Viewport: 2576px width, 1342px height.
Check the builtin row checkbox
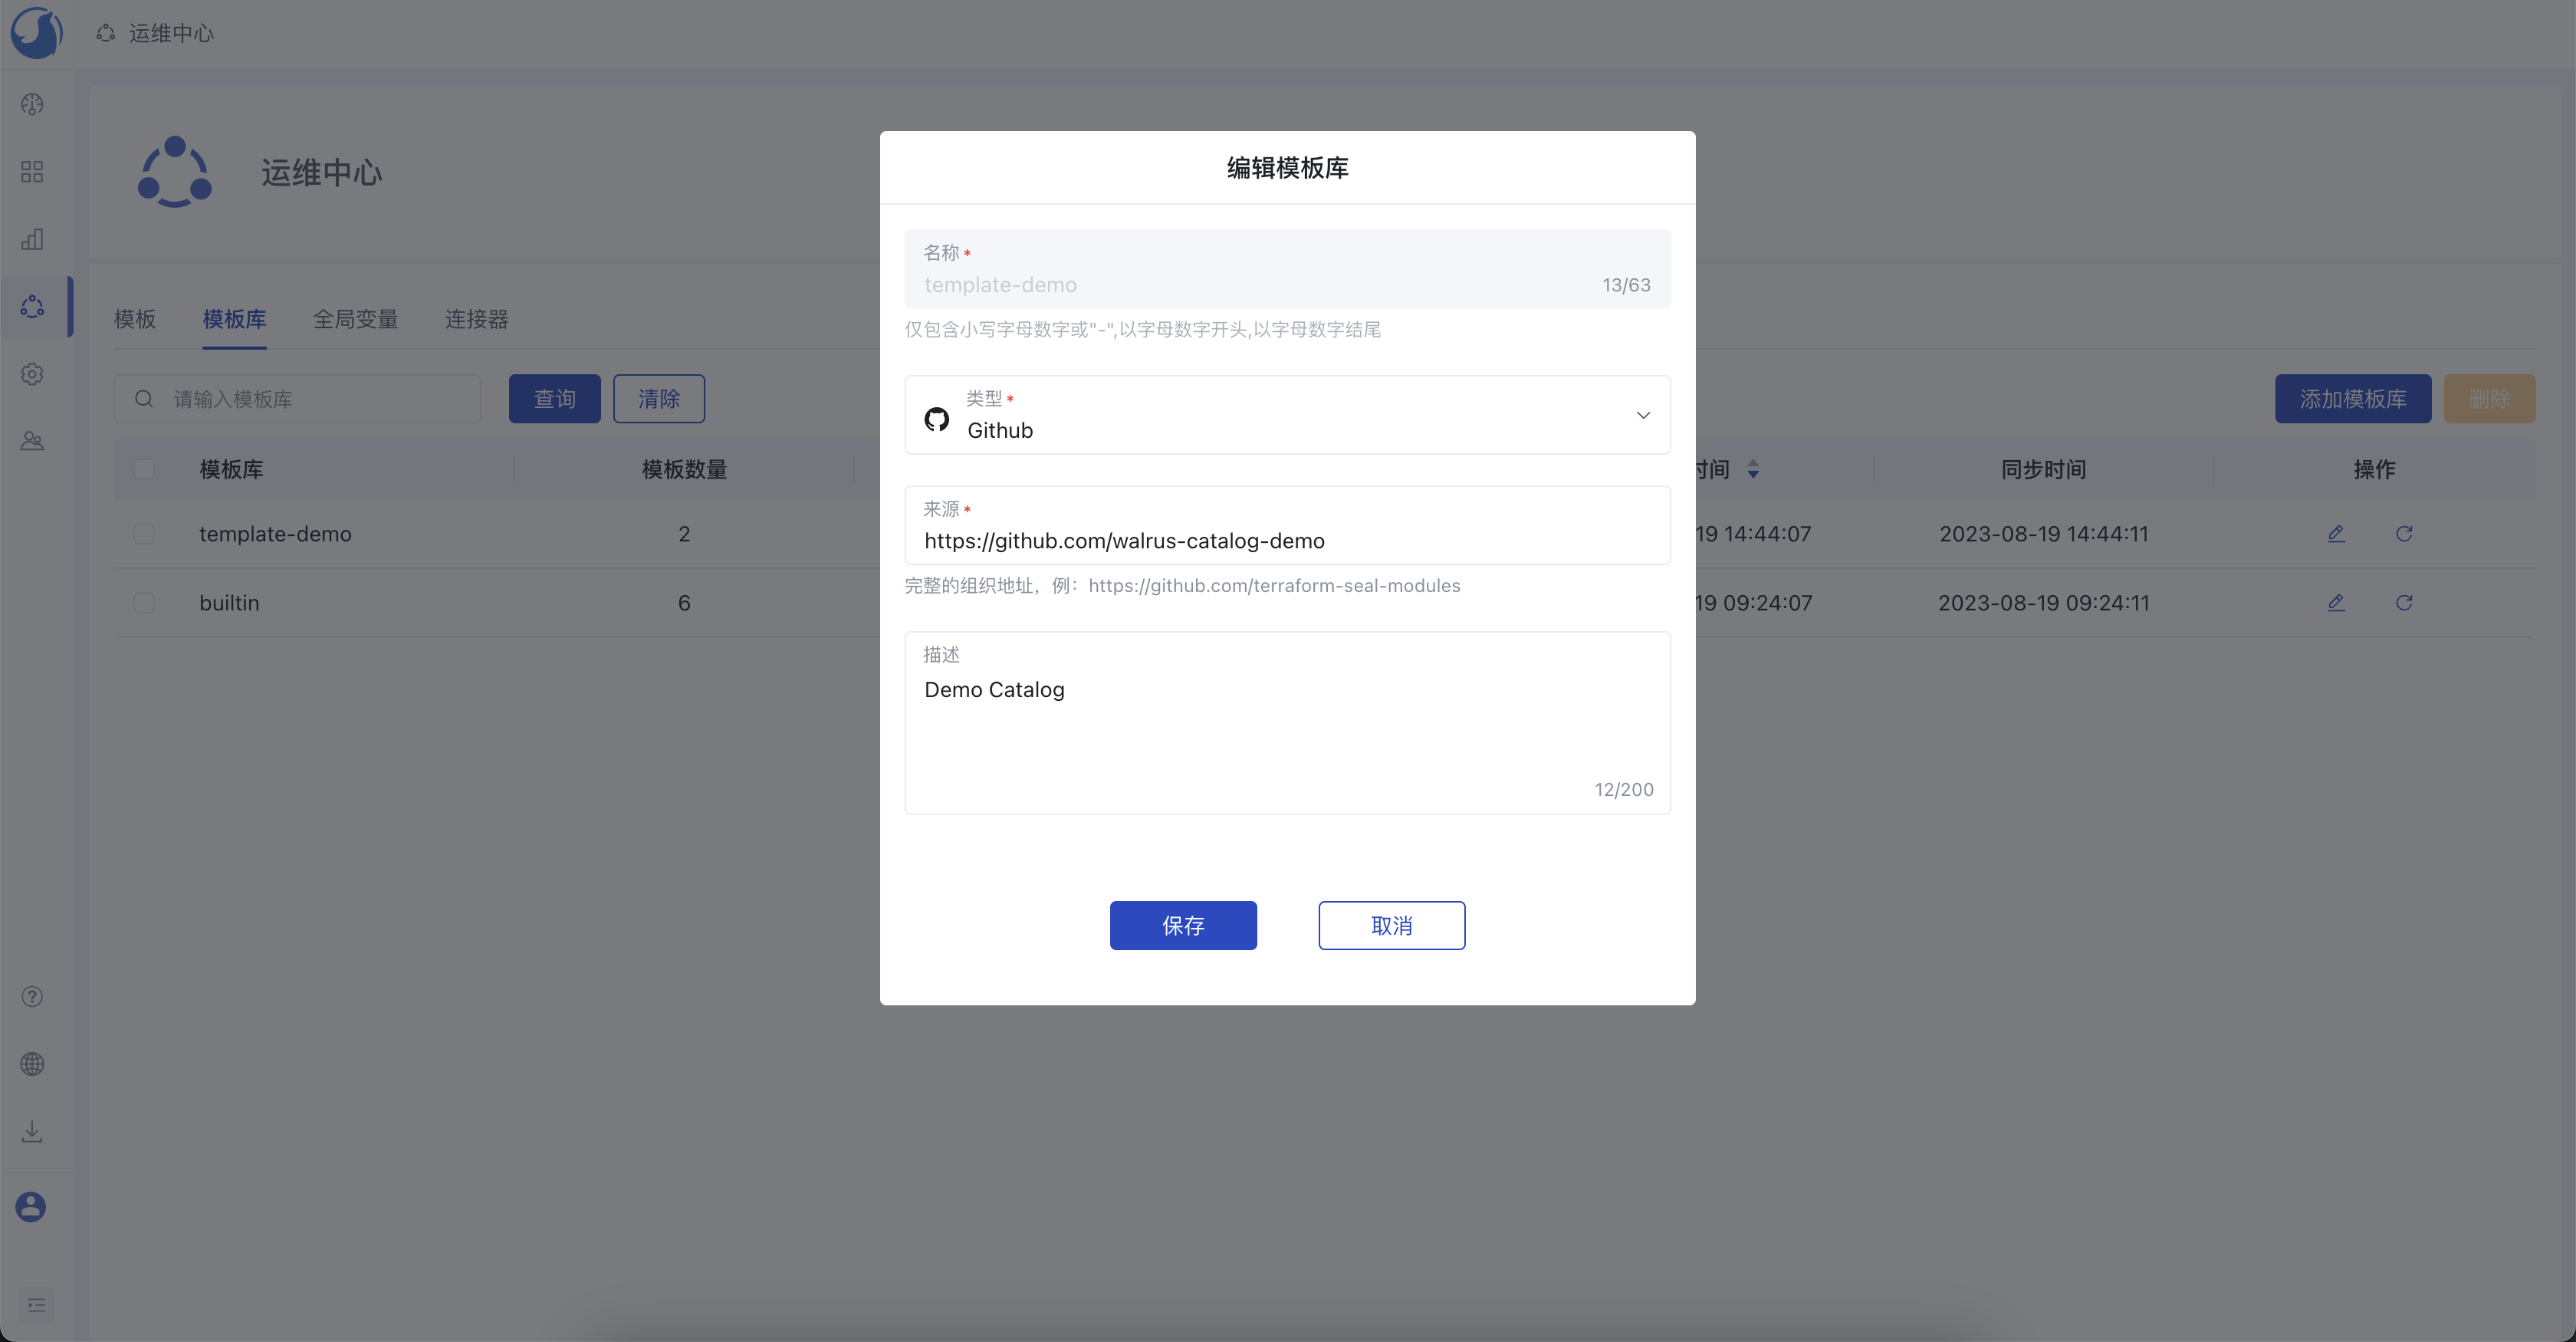tap(144, 603)
